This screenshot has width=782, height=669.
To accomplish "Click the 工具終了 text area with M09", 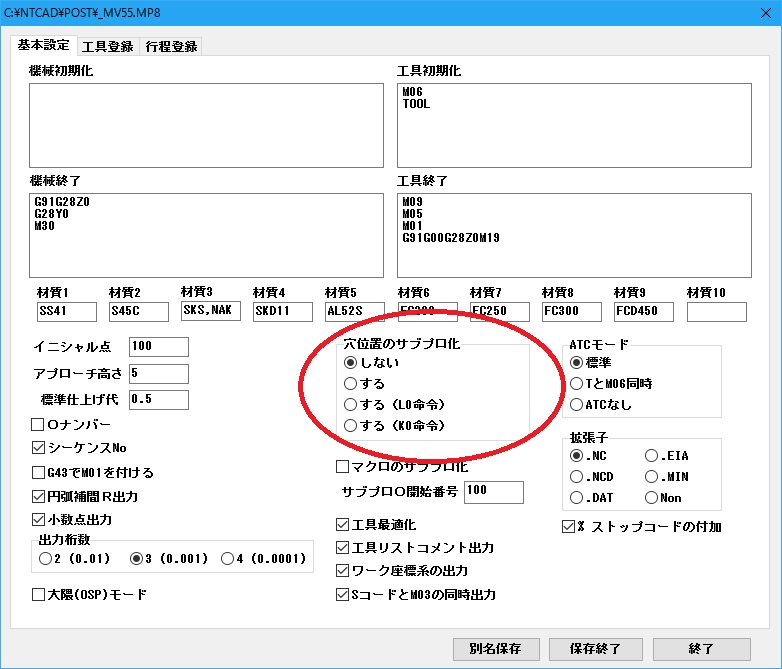I will [574, 235].
